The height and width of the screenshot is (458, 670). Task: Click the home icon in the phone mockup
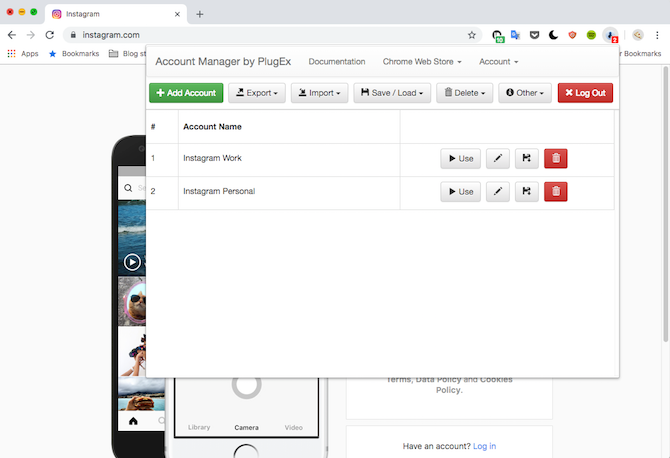[x=133, y=421]
